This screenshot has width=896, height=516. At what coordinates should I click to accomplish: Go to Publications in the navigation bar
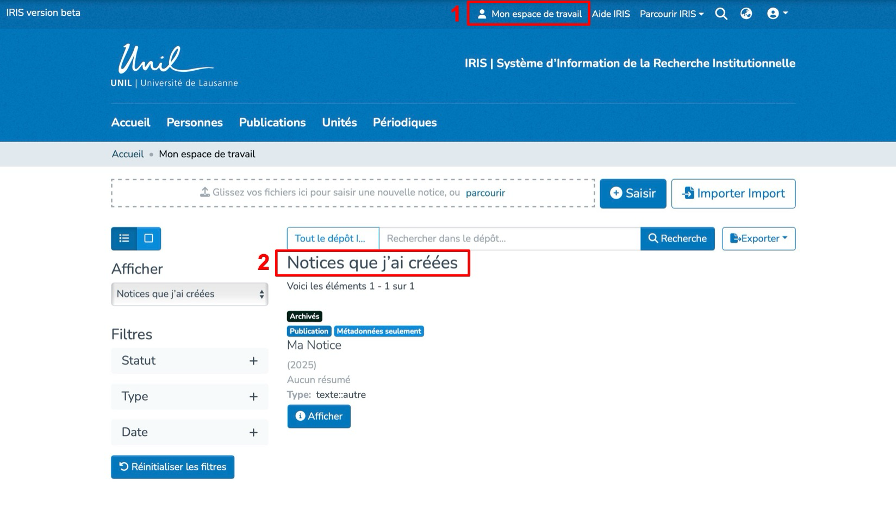coord(272,122)
